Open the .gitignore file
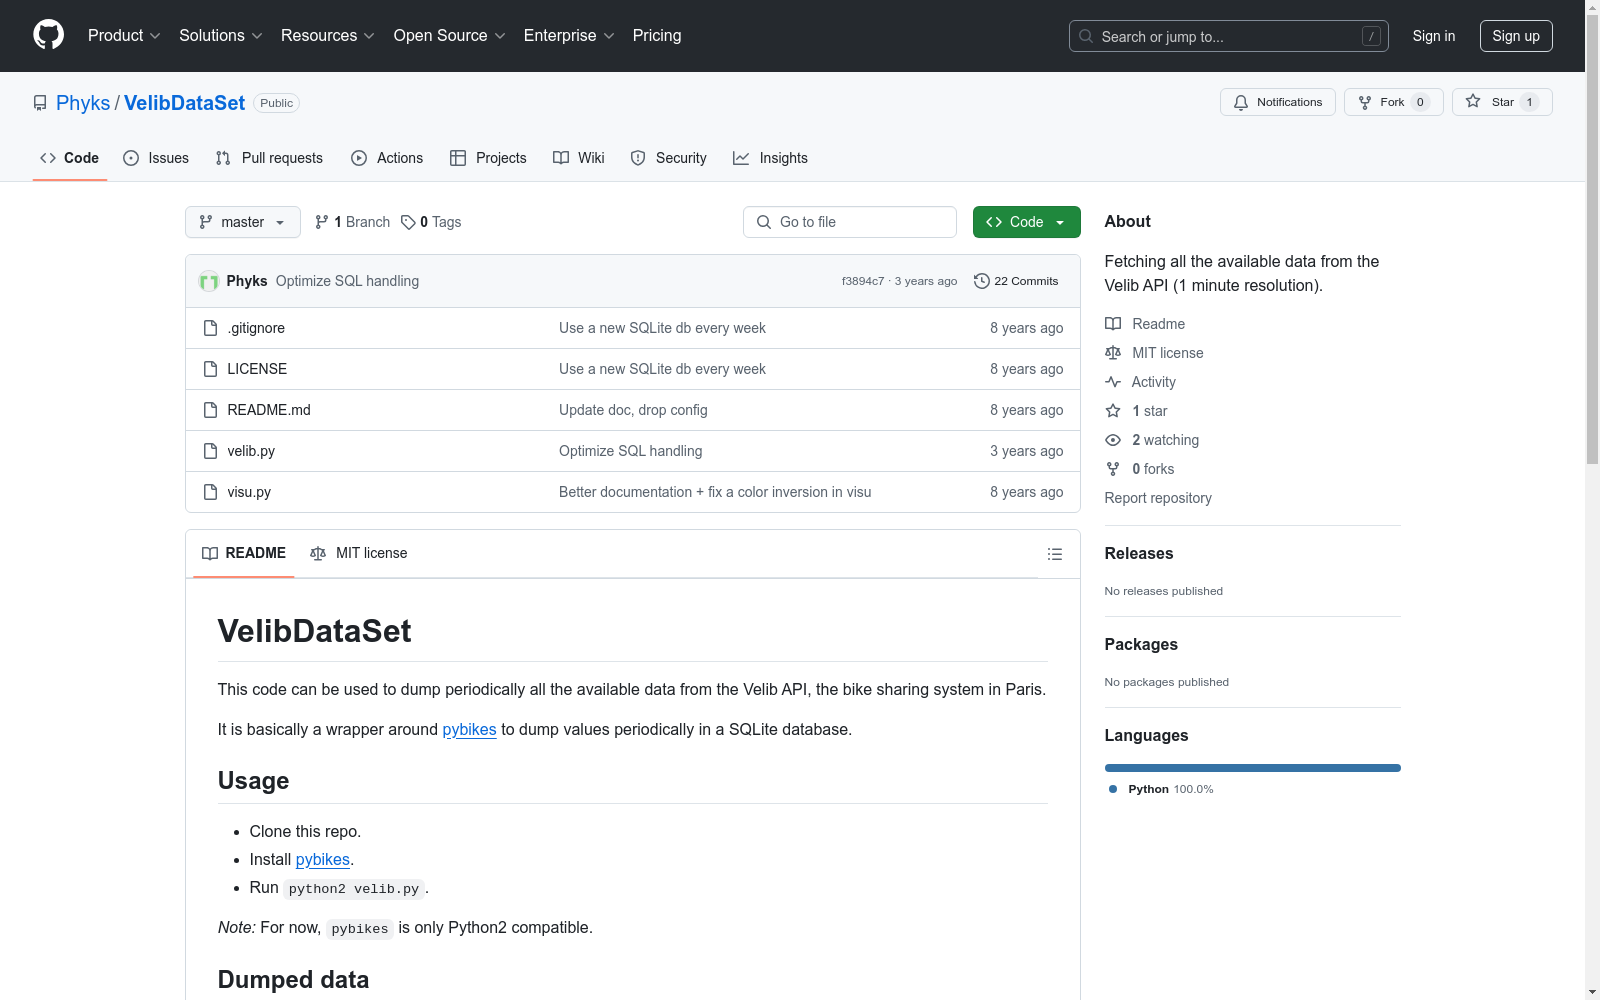 pos(256,328)
